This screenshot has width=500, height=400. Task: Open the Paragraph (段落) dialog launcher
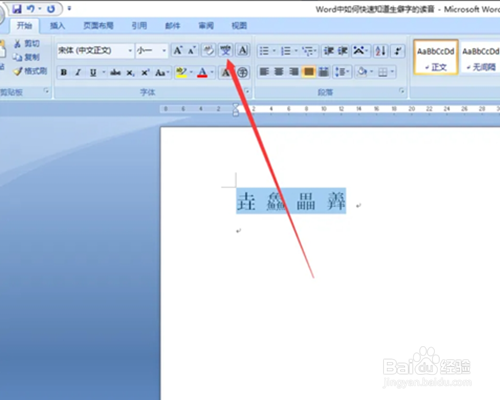(402, 91)
